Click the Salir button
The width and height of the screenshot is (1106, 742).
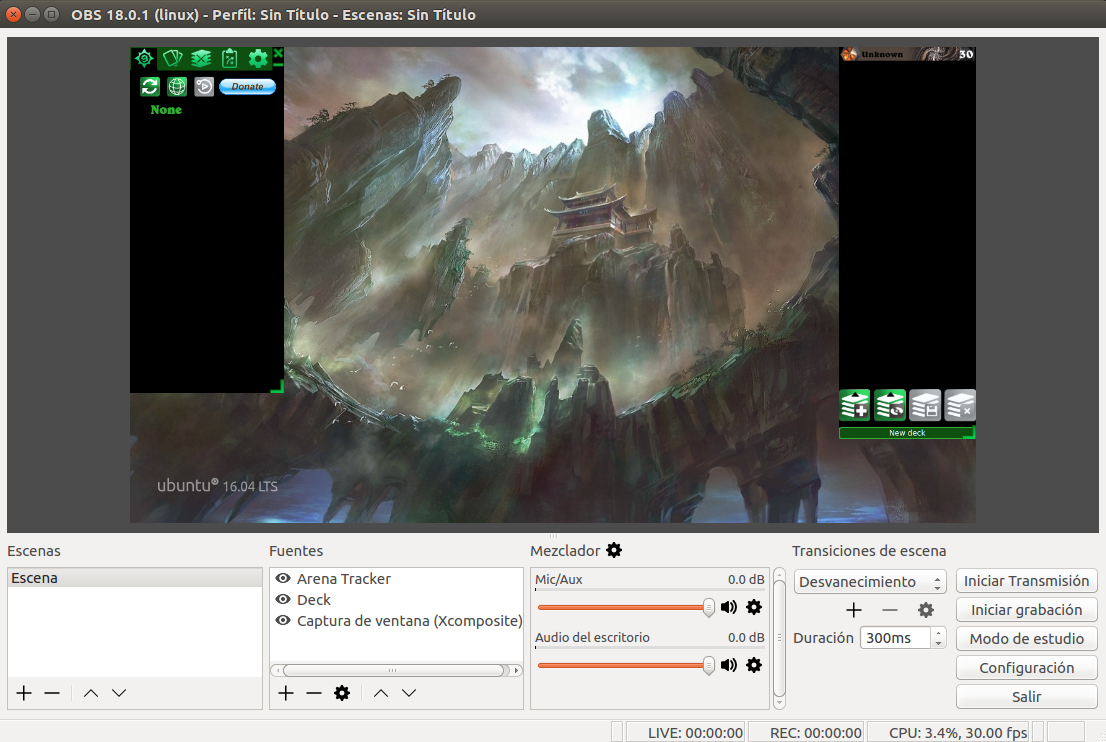pyautogui.click(x=1026, y=697)
